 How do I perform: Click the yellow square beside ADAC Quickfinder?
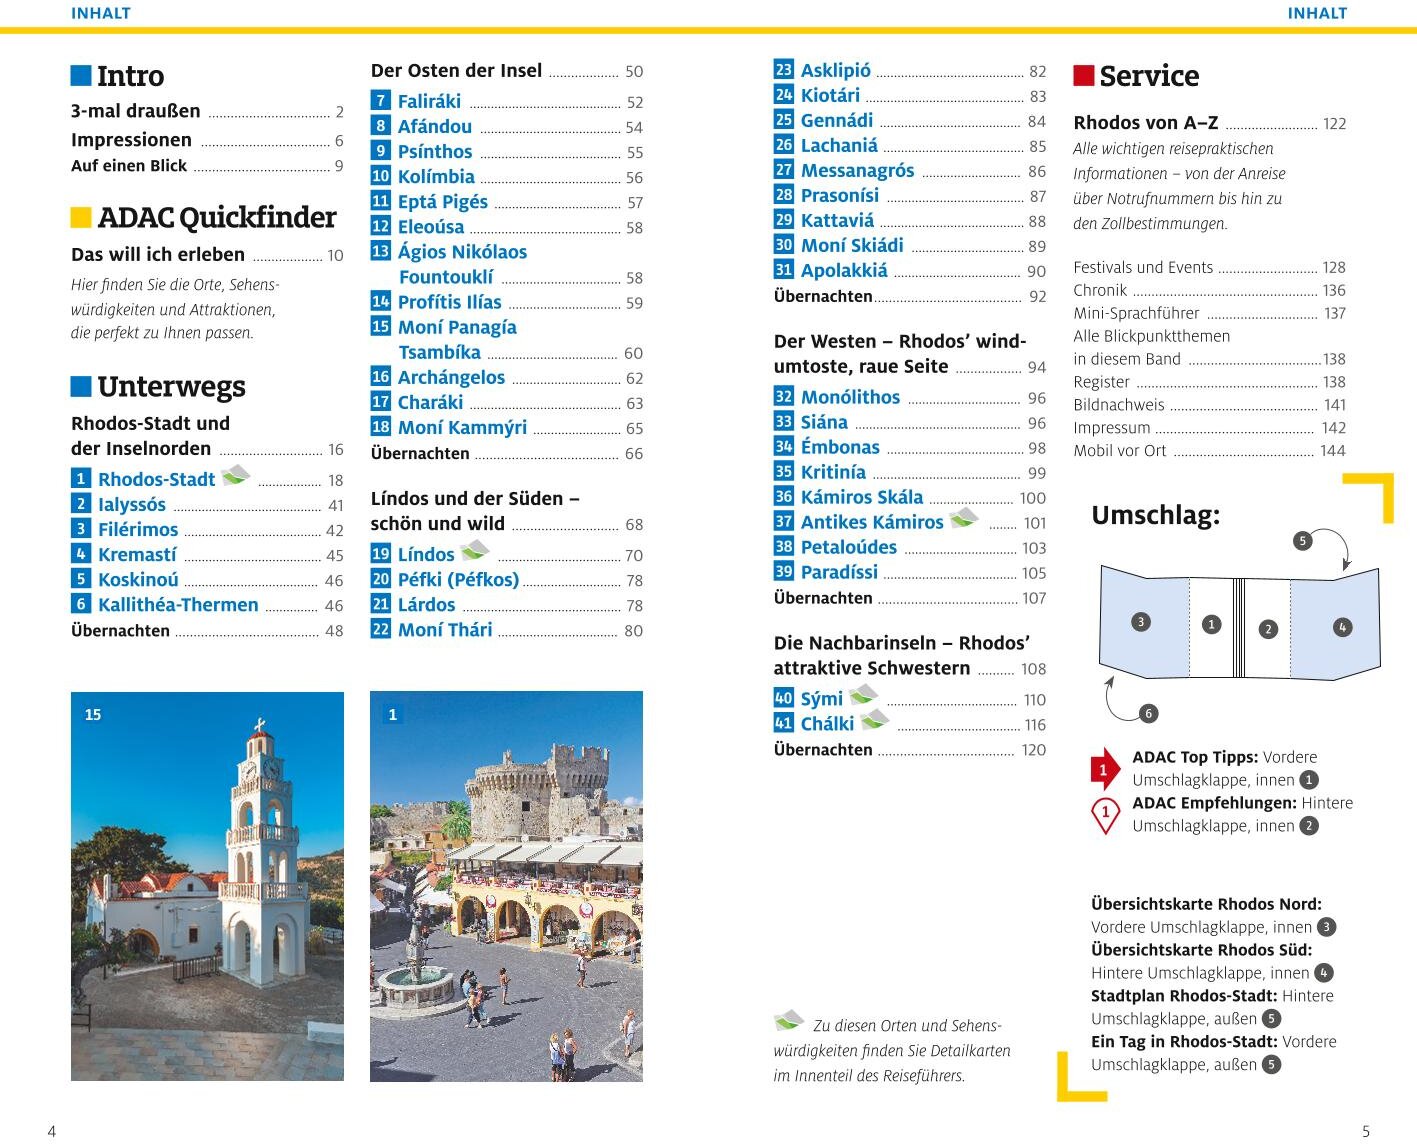81,217
